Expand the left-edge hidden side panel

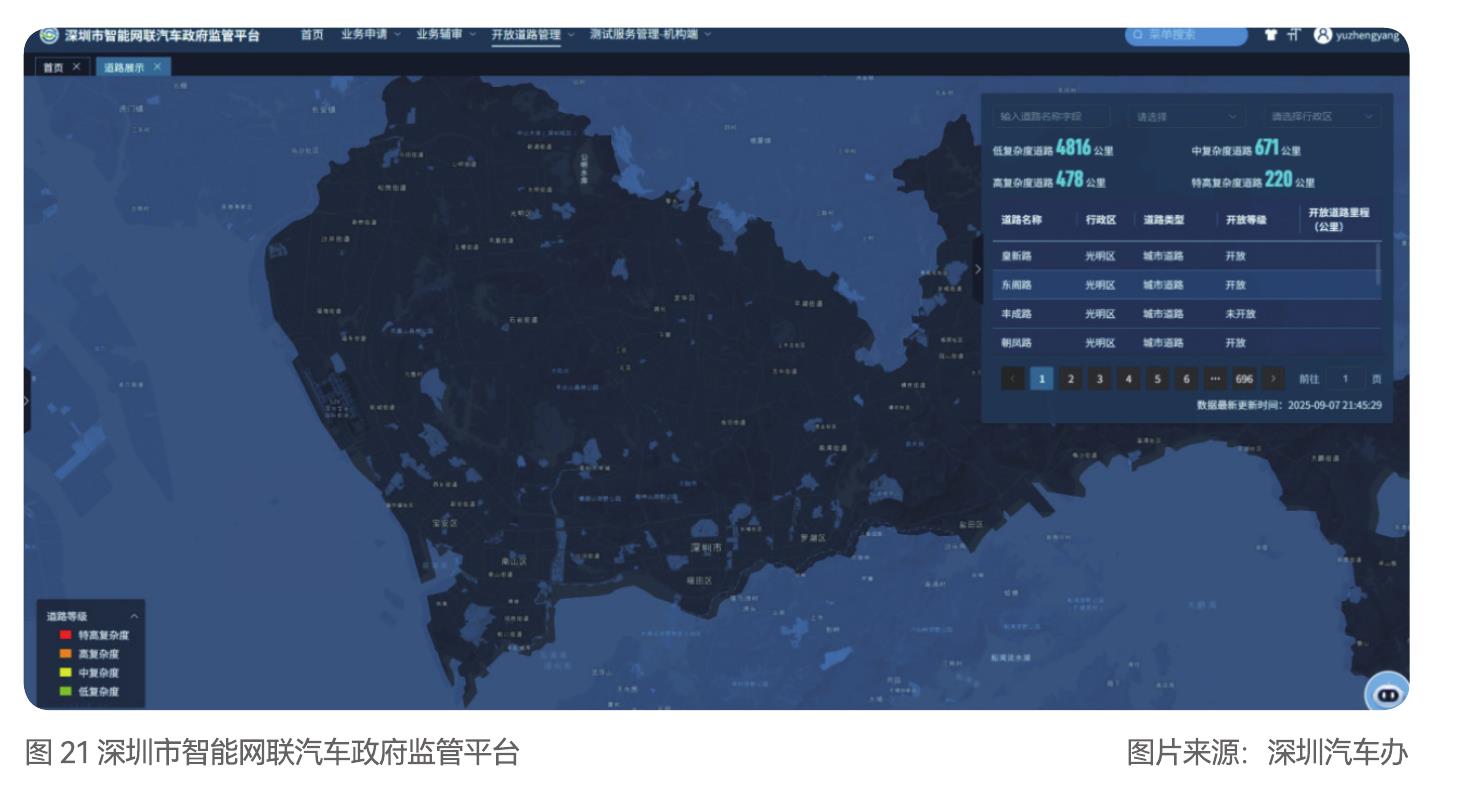(x=27, y=400)
